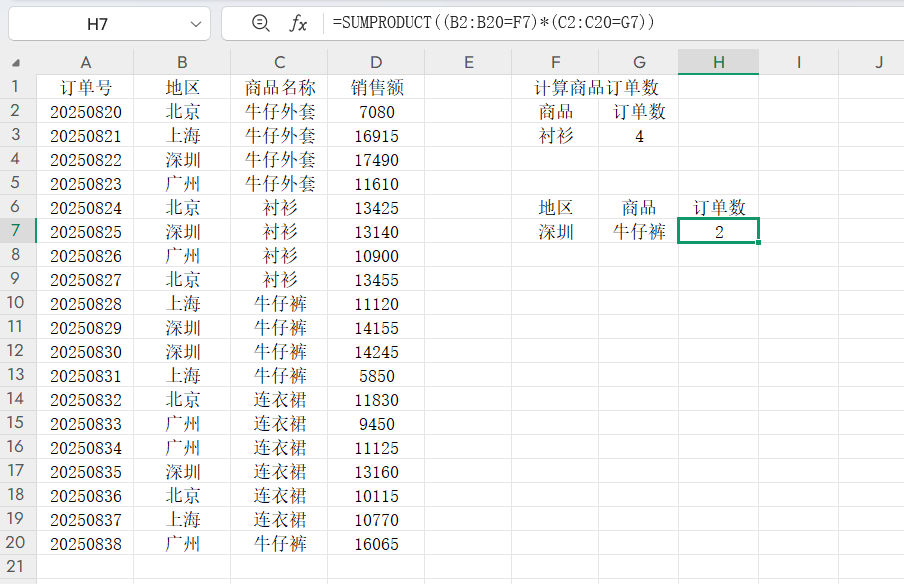Click the select-all corner triangle

pos(17,63)
